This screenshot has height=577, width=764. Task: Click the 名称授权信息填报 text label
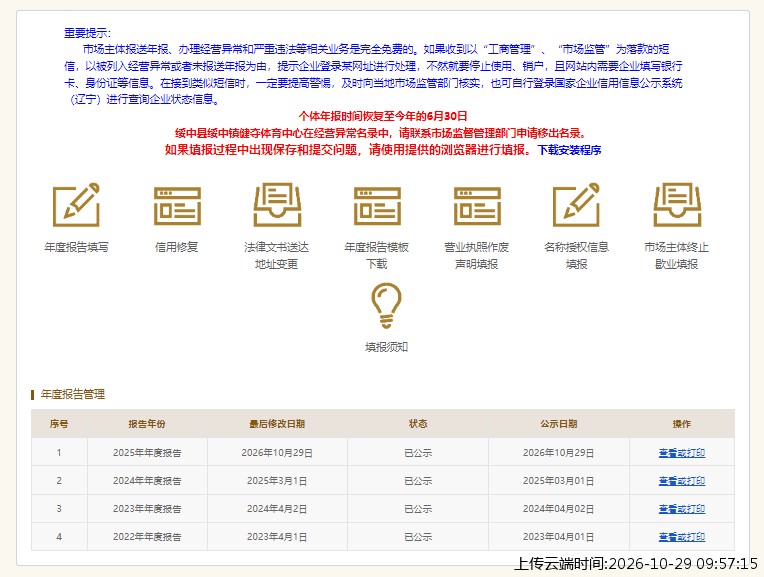tap(576, 255)
